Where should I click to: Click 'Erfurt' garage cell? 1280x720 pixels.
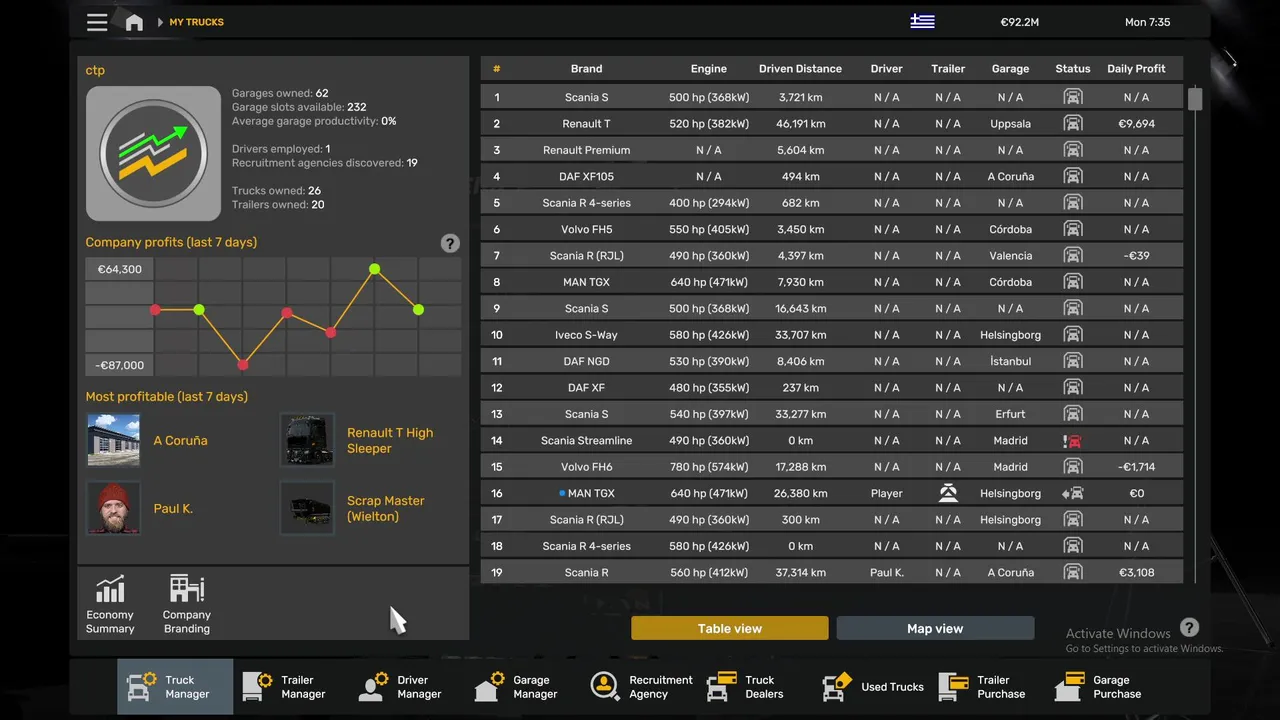(1010, 414)
